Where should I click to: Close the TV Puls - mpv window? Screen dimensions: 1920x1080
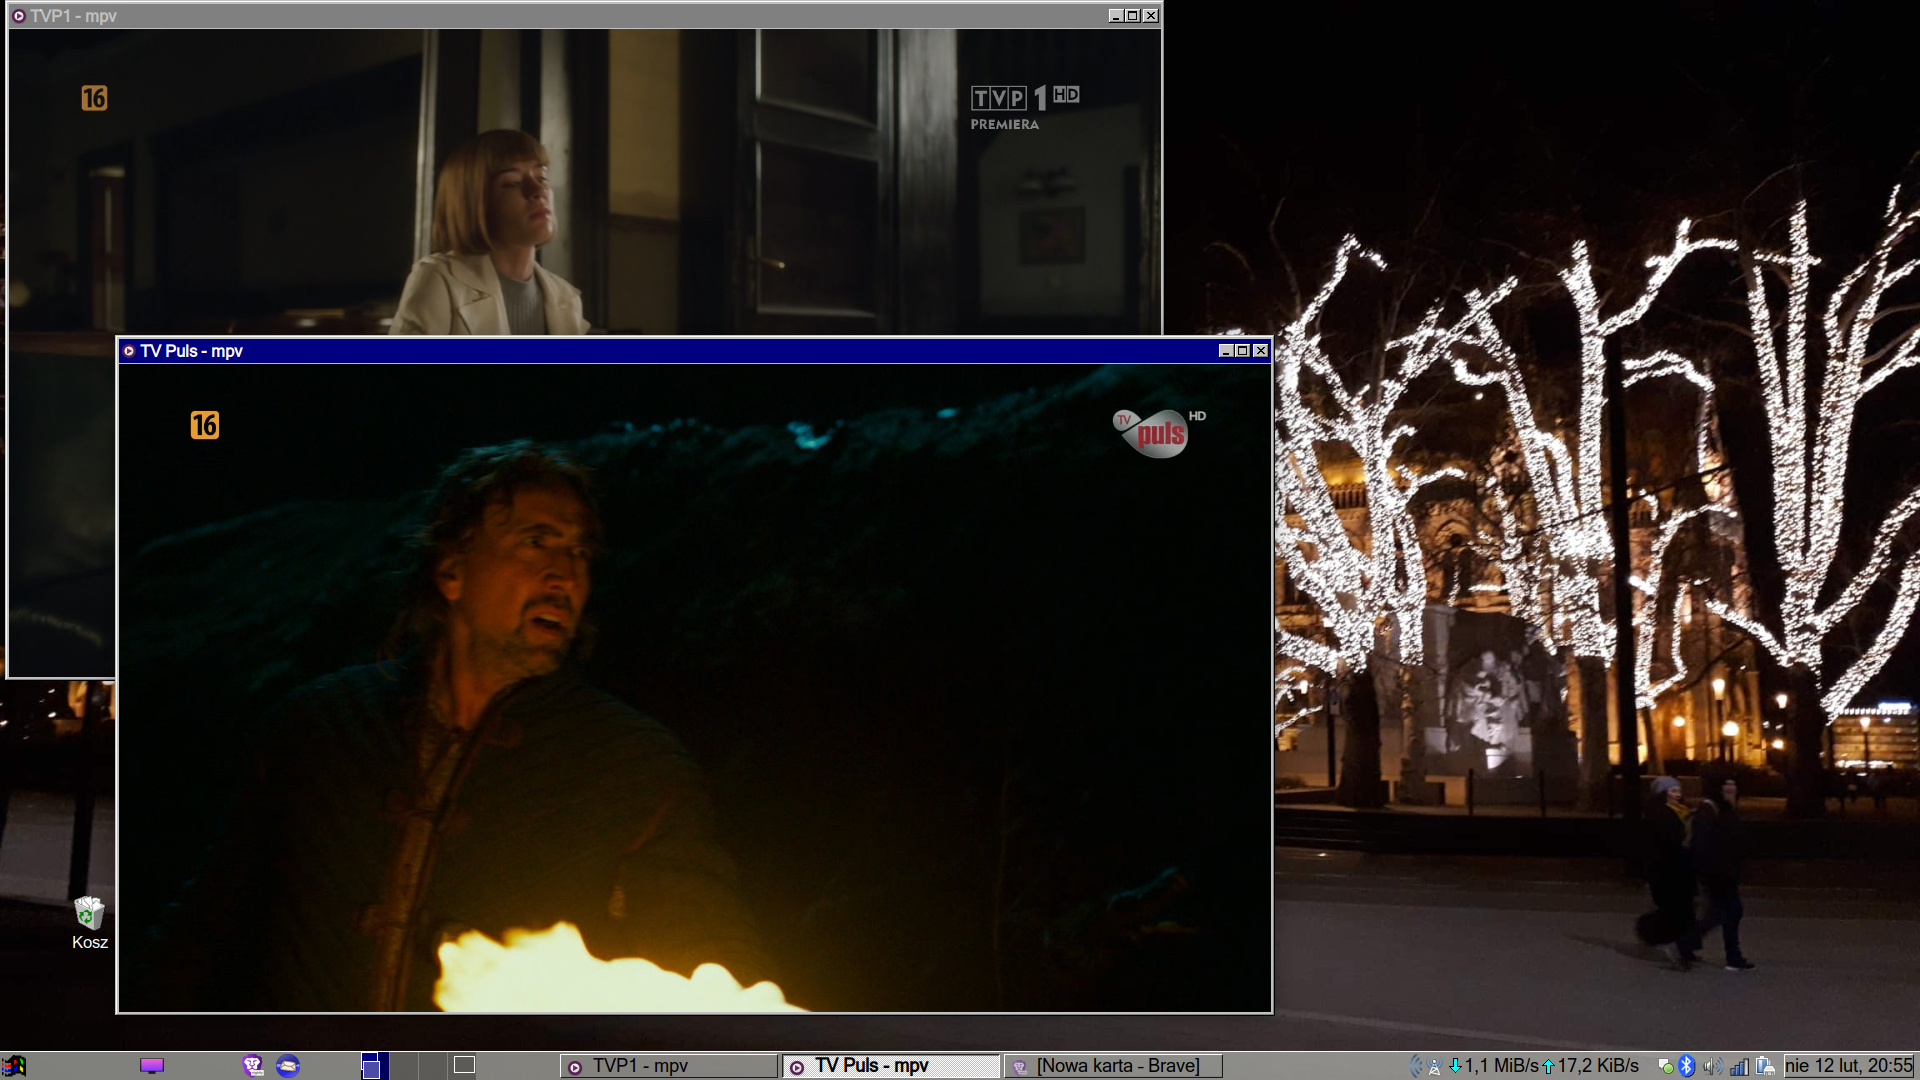(x=1261, y=351)
